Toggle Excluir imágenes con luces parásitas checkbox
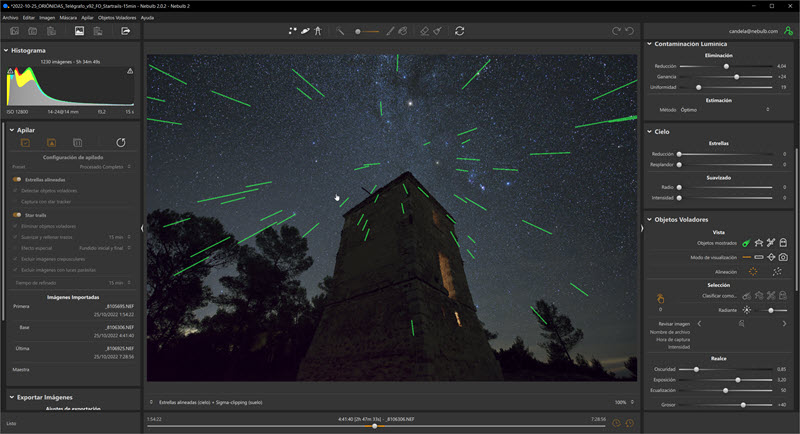 [x=15, y=270]
